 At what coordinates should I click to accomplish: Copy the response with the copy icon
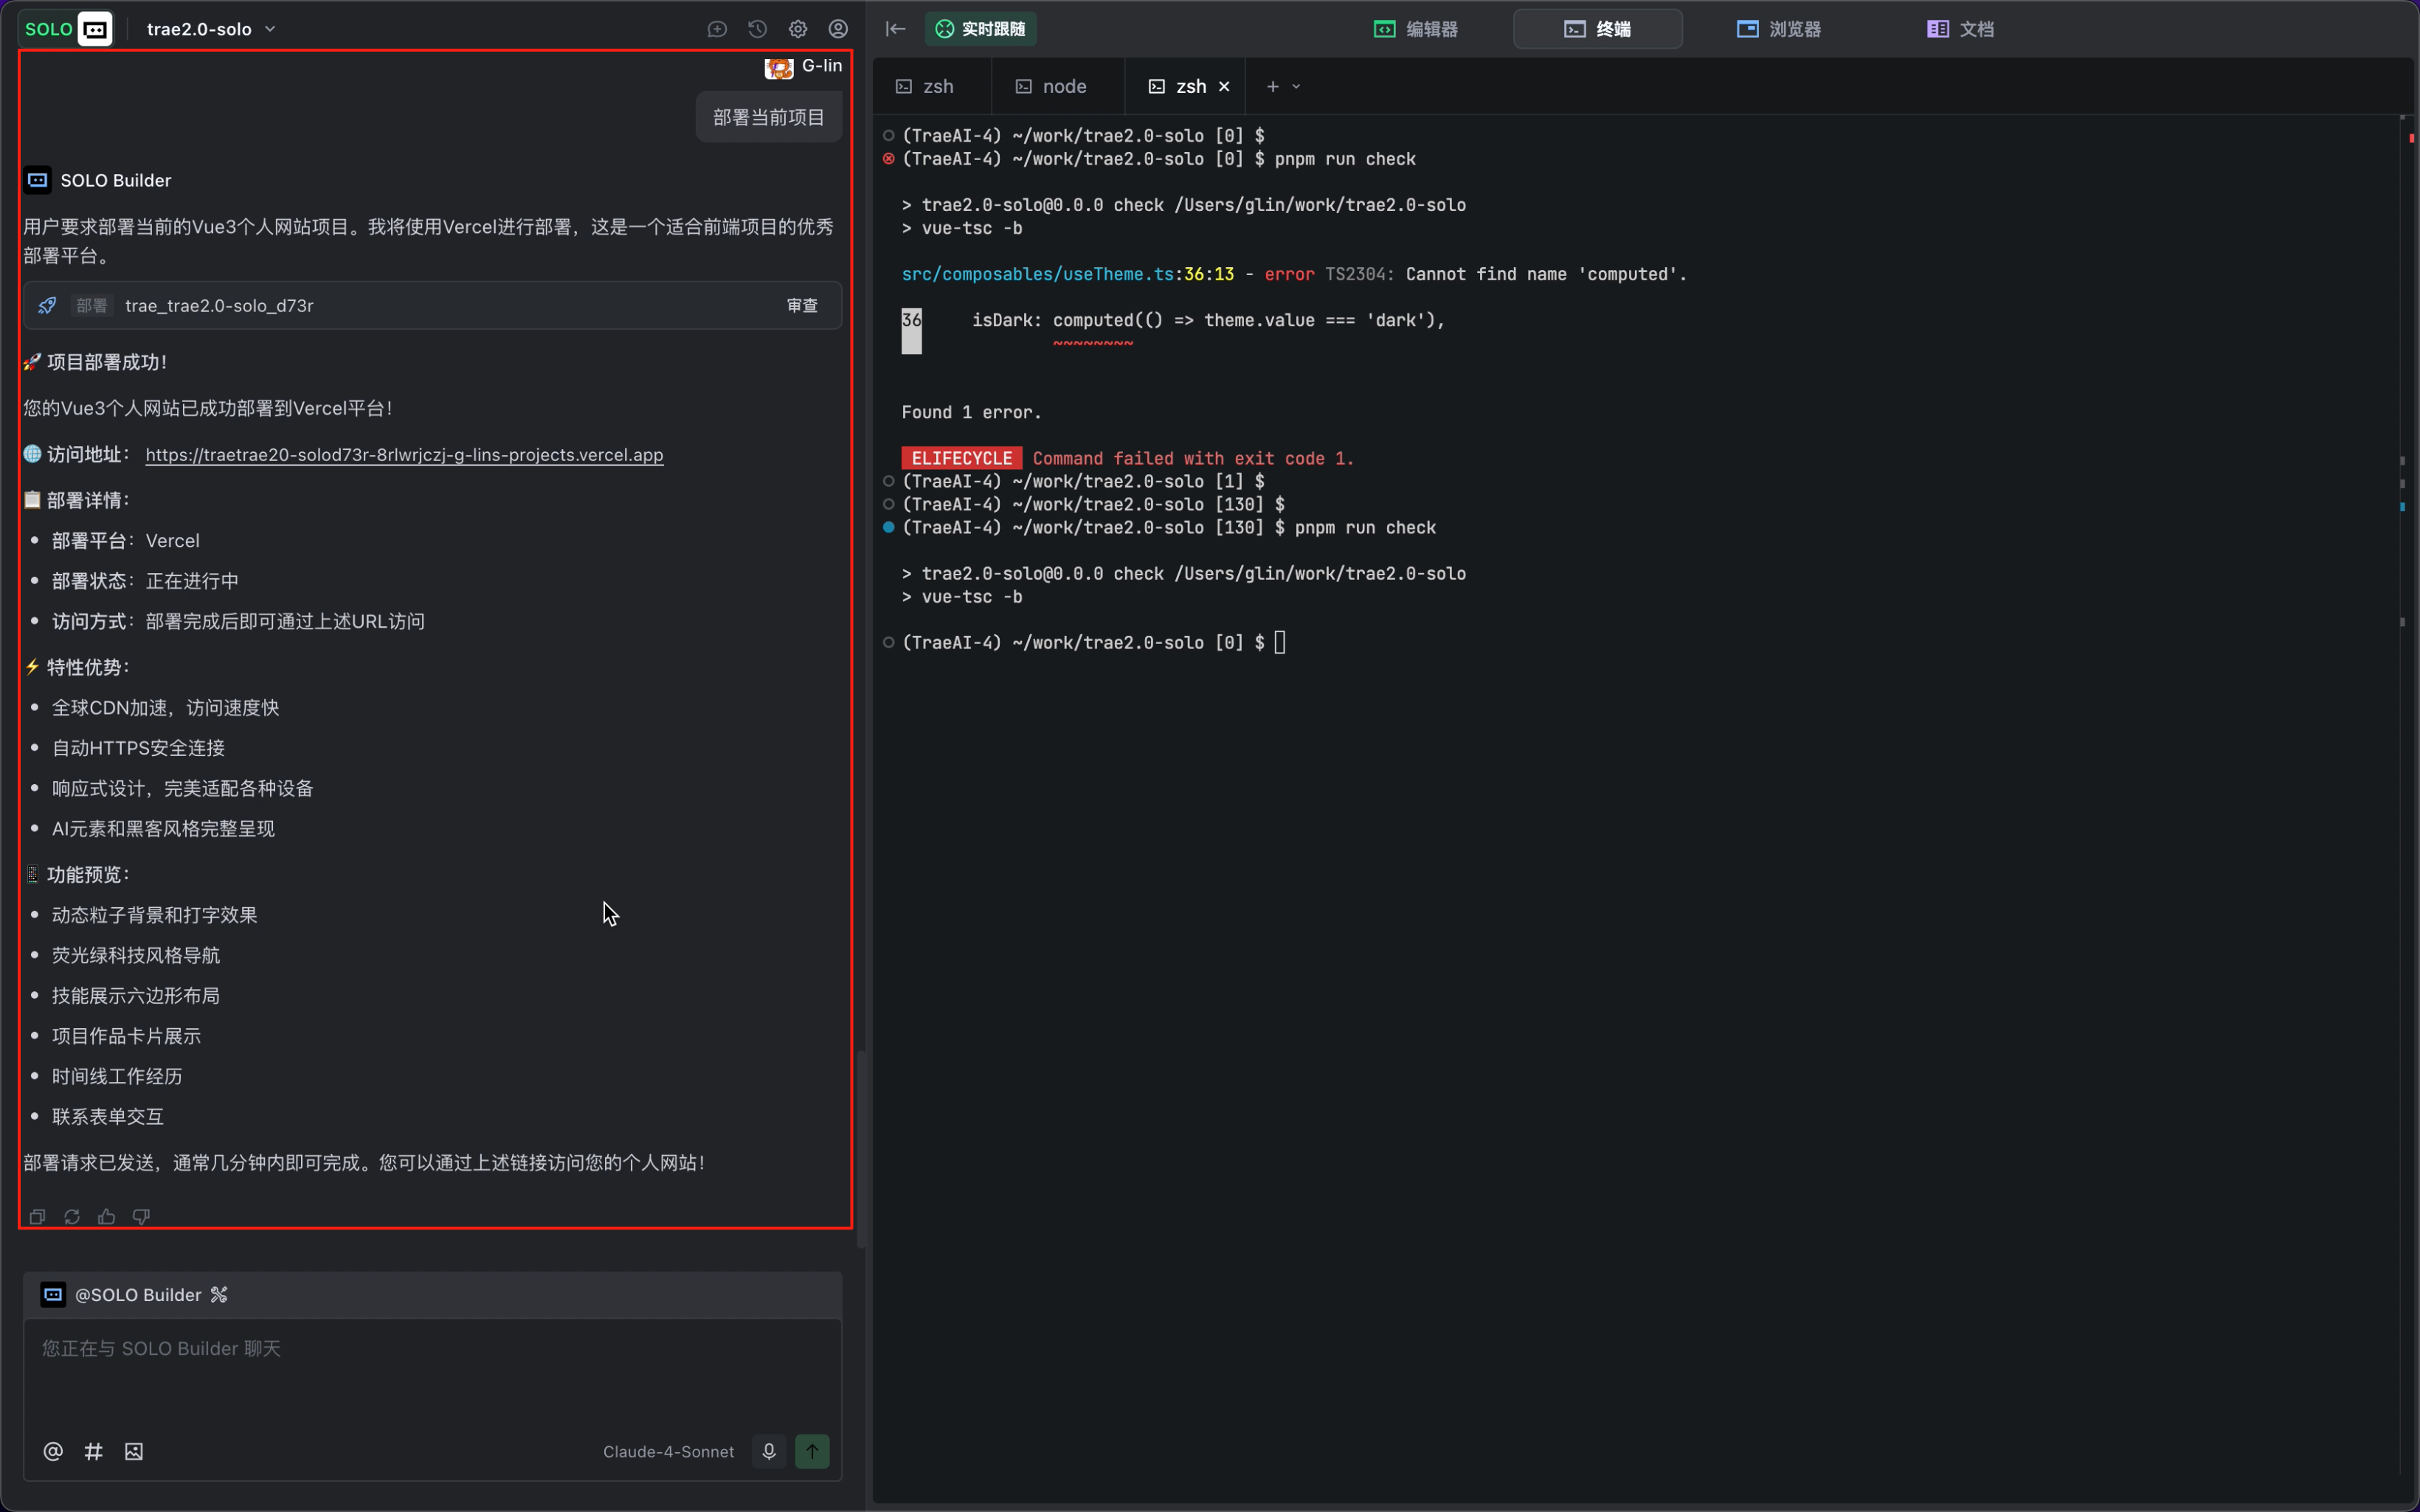[37, 1217]
